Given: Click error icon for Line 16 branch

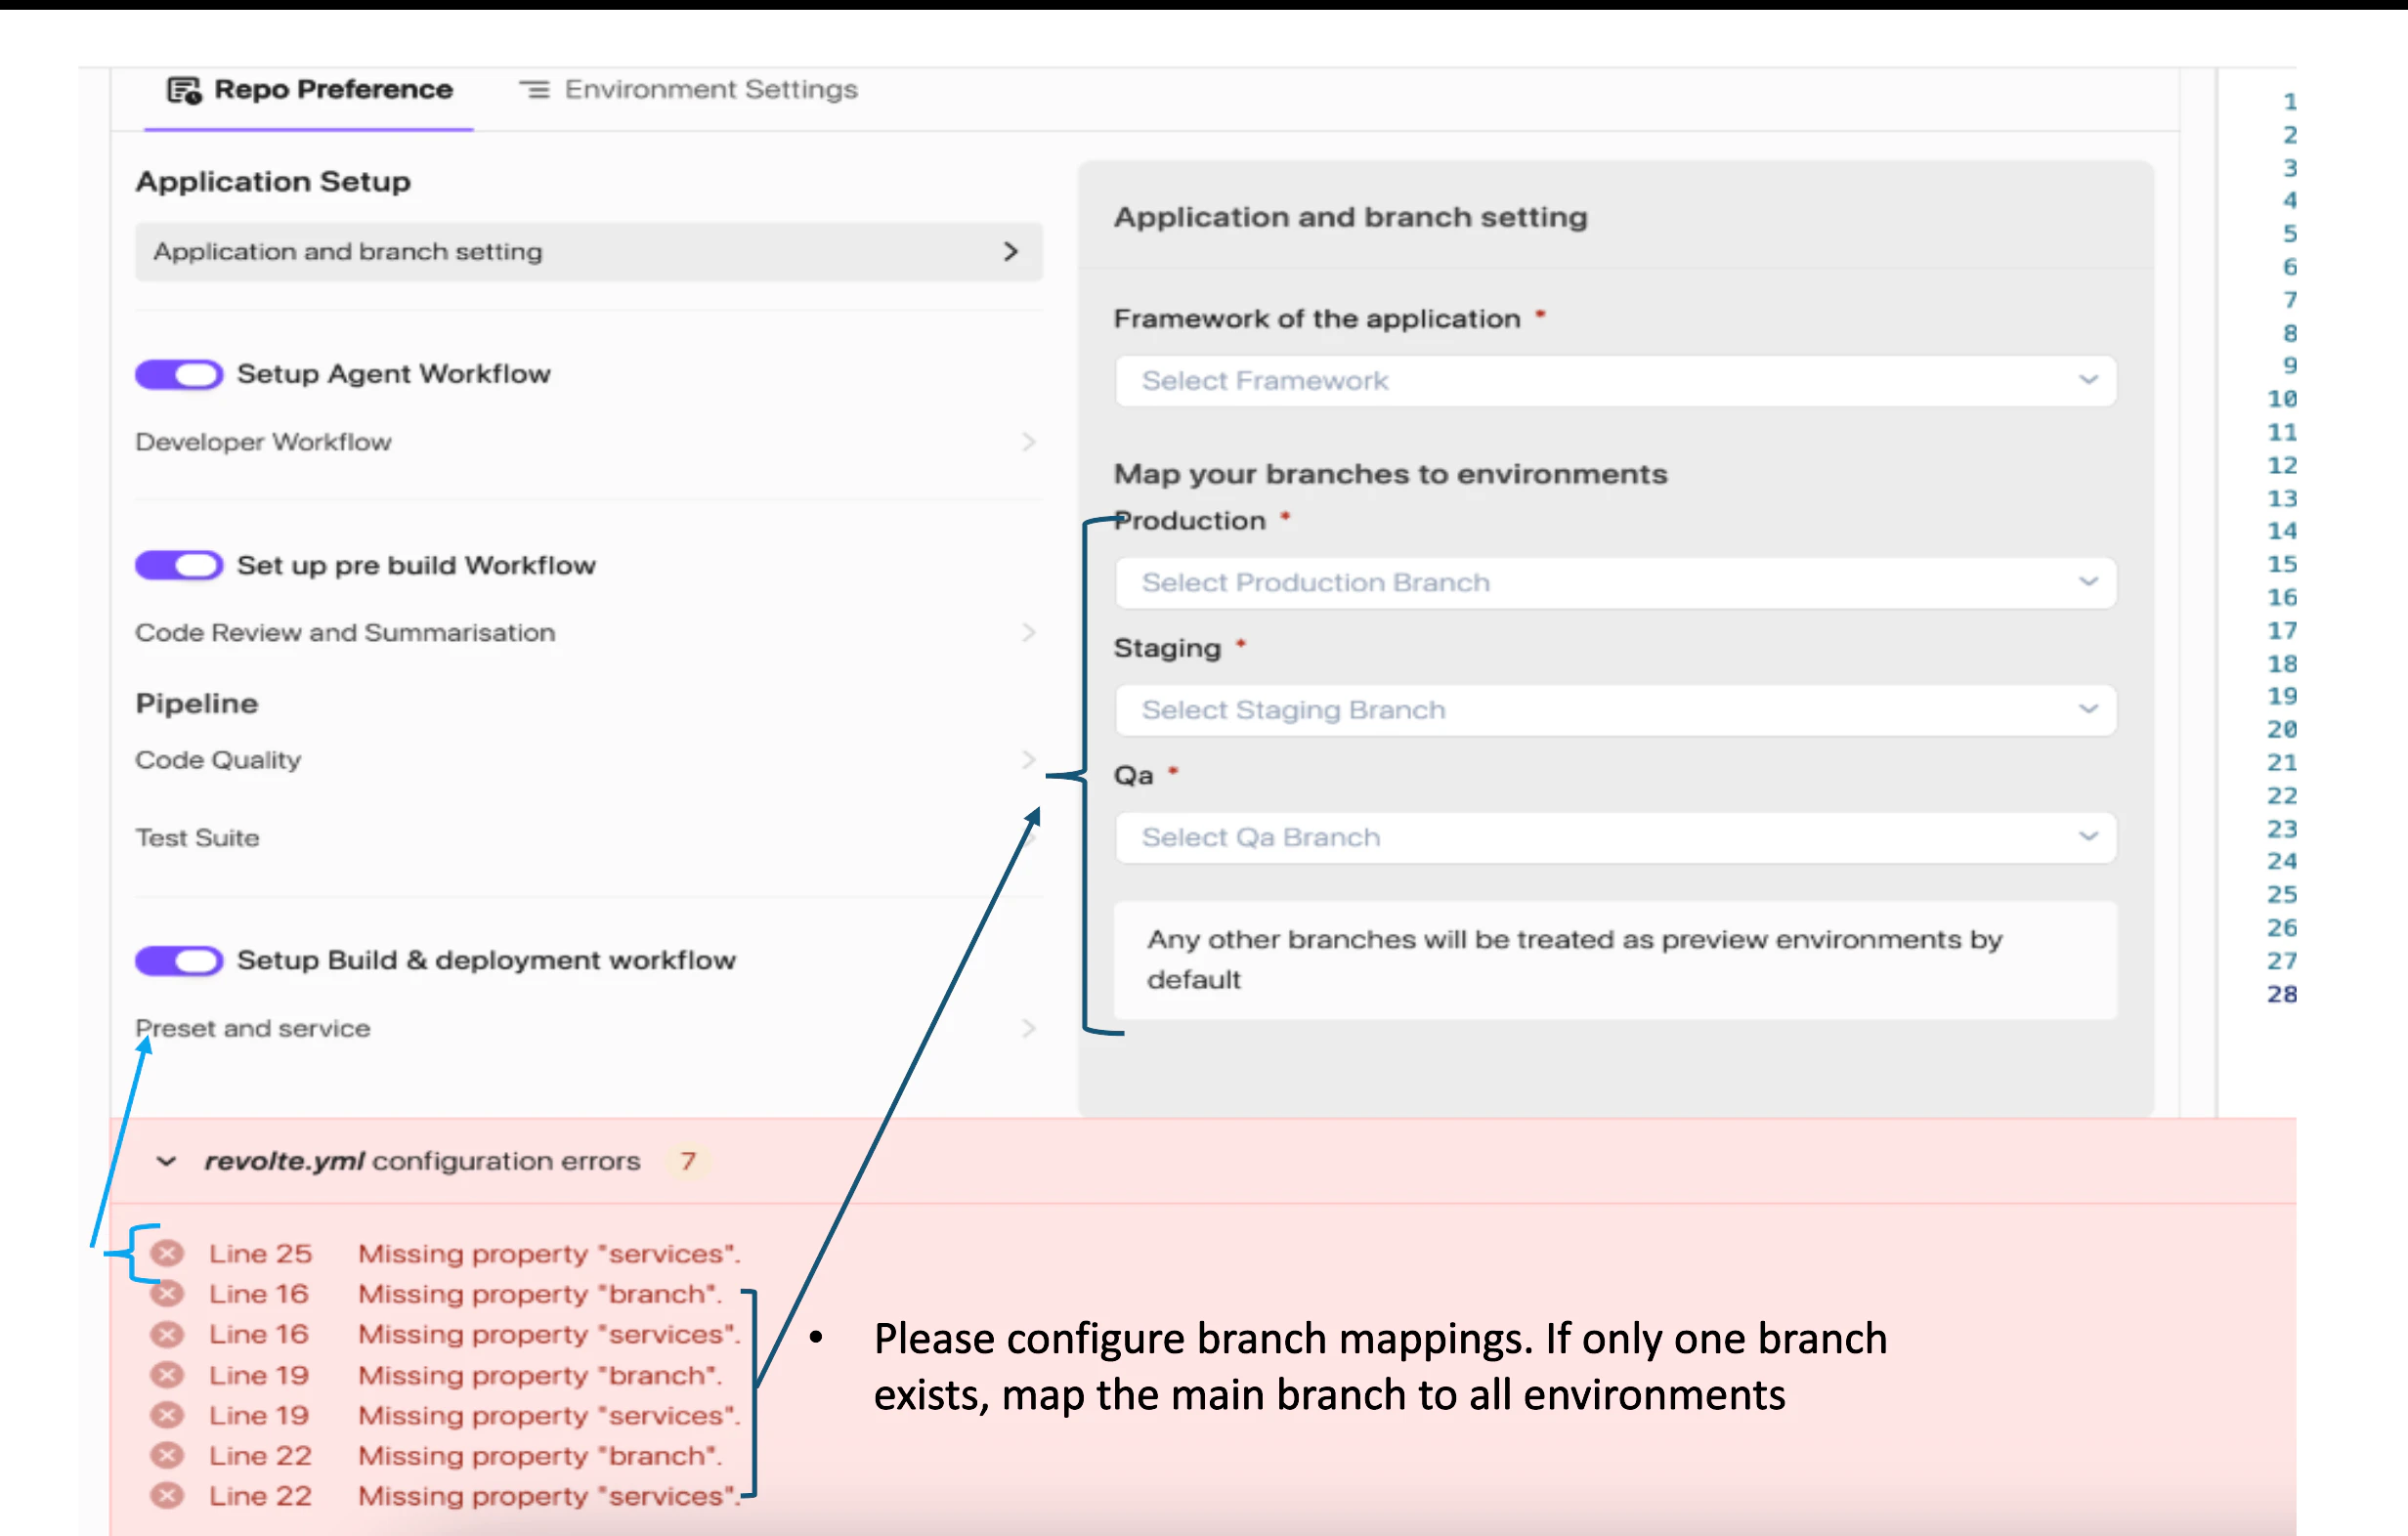Looking at the screenshot, I should click(x=167, y=1294).
